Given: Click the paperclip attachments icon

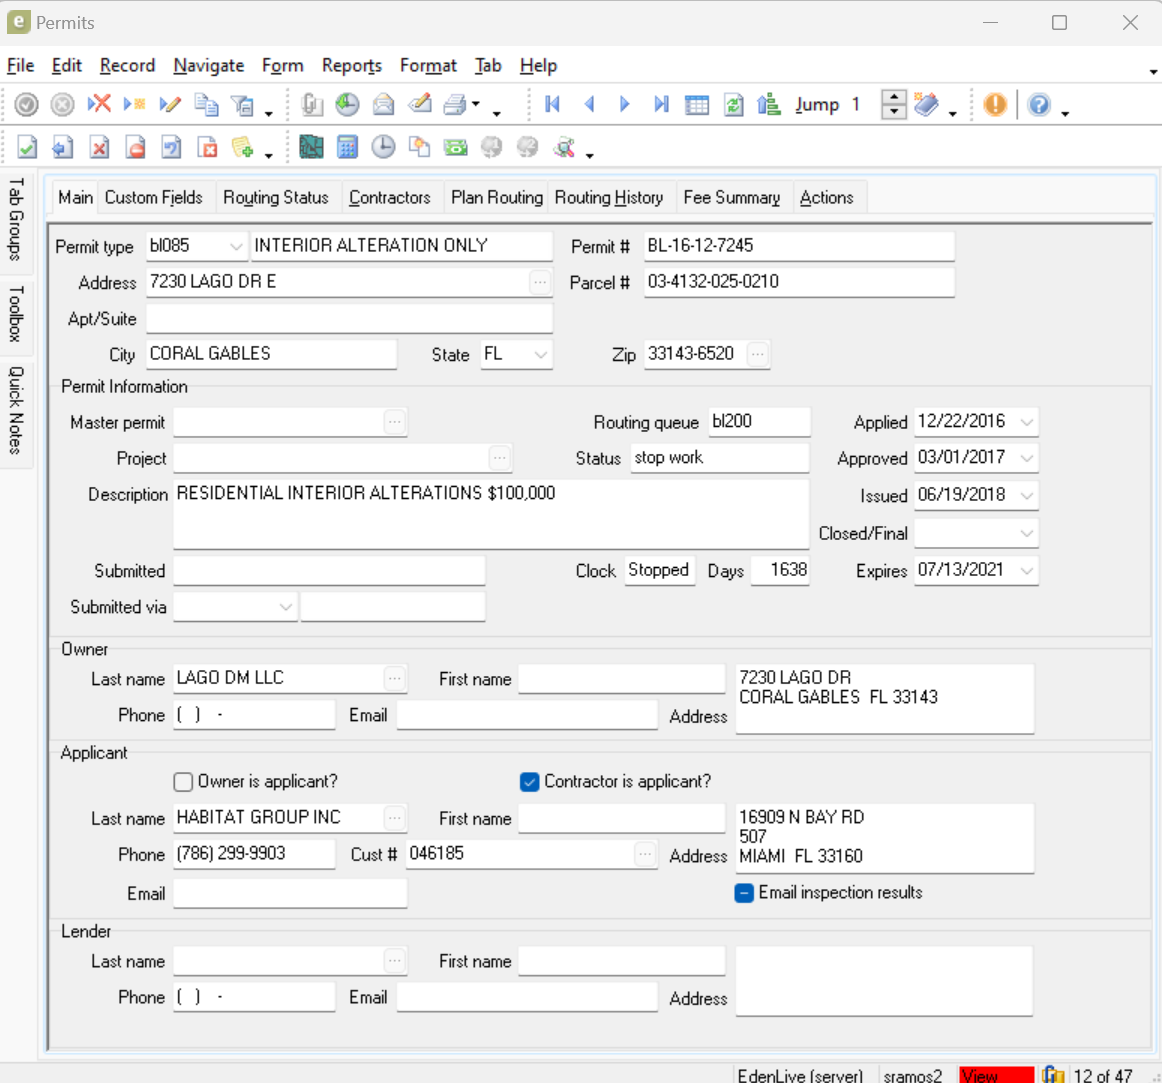Looking at the screenshot, I should click(312, 104).
